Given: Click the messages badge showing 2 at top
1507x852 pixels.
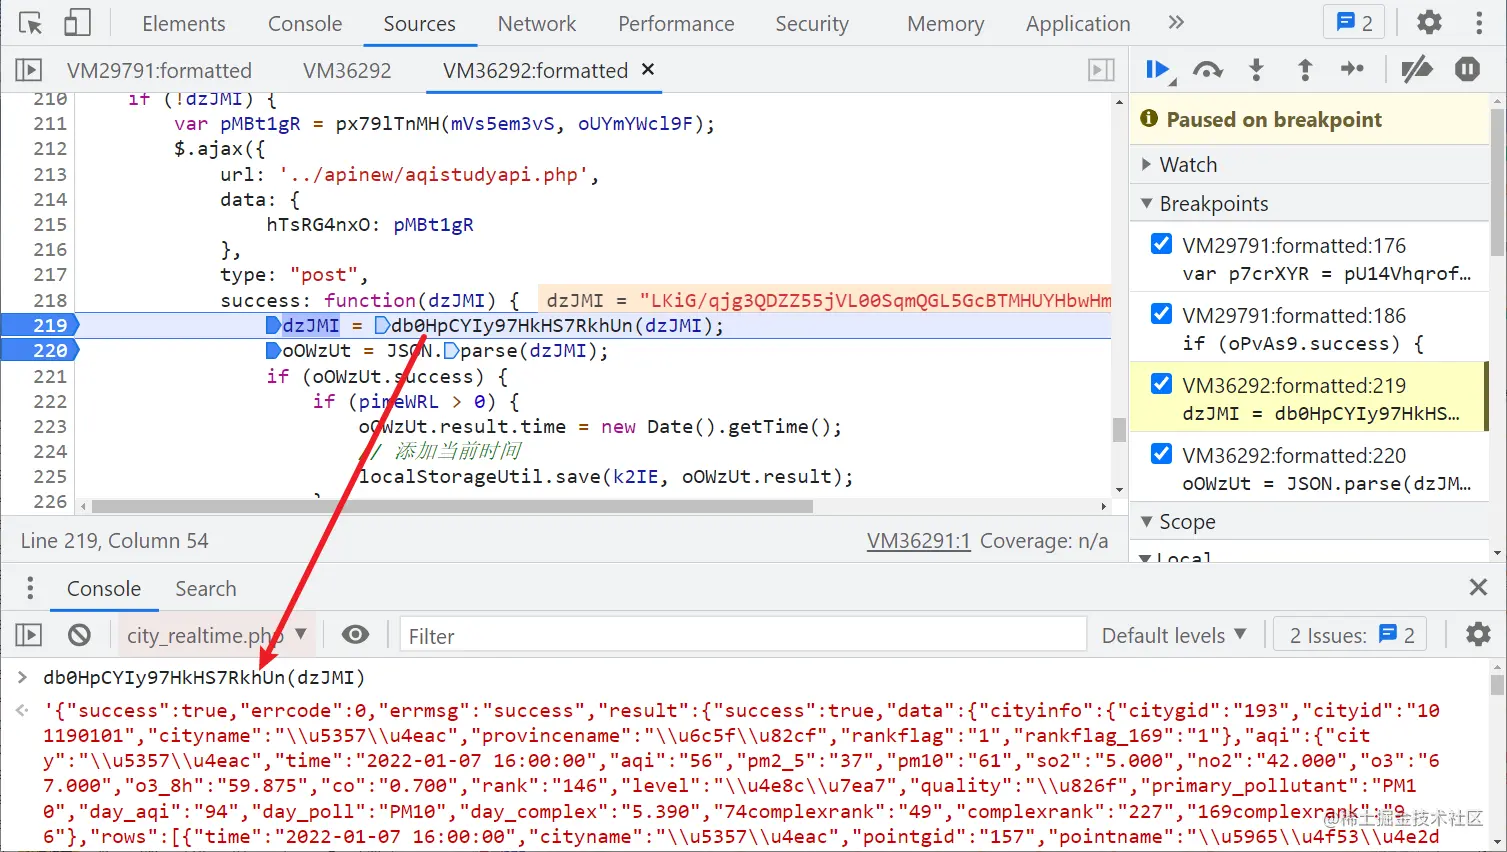Looking at the screenshot, I should click(1354, 22).
